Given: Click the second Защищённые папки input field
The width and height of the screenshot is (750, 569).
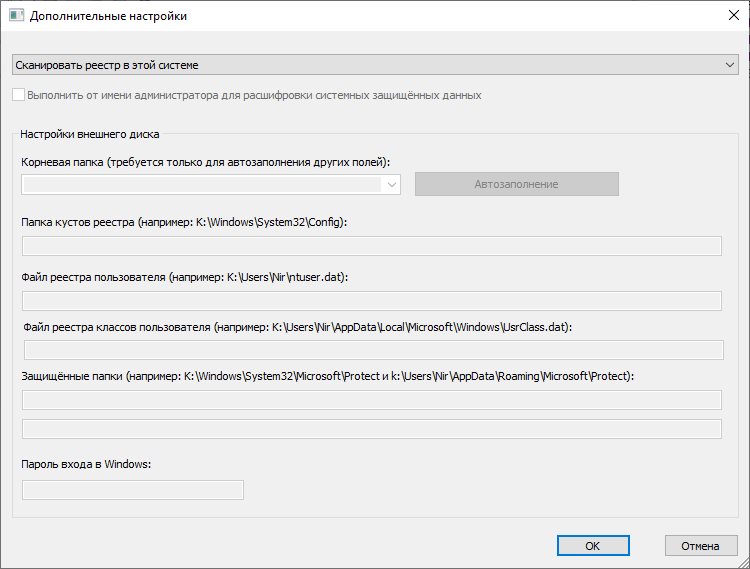Looking at the screenshot, I should (371, 429).
